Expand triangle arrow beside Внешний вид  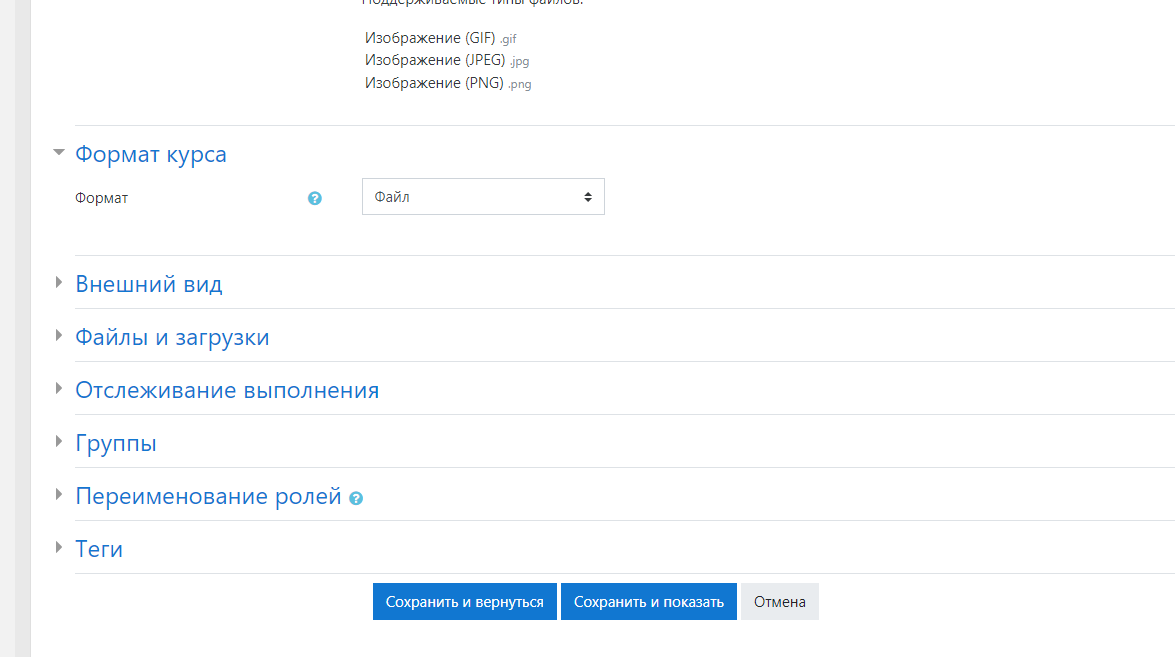(x=59, y=283)
